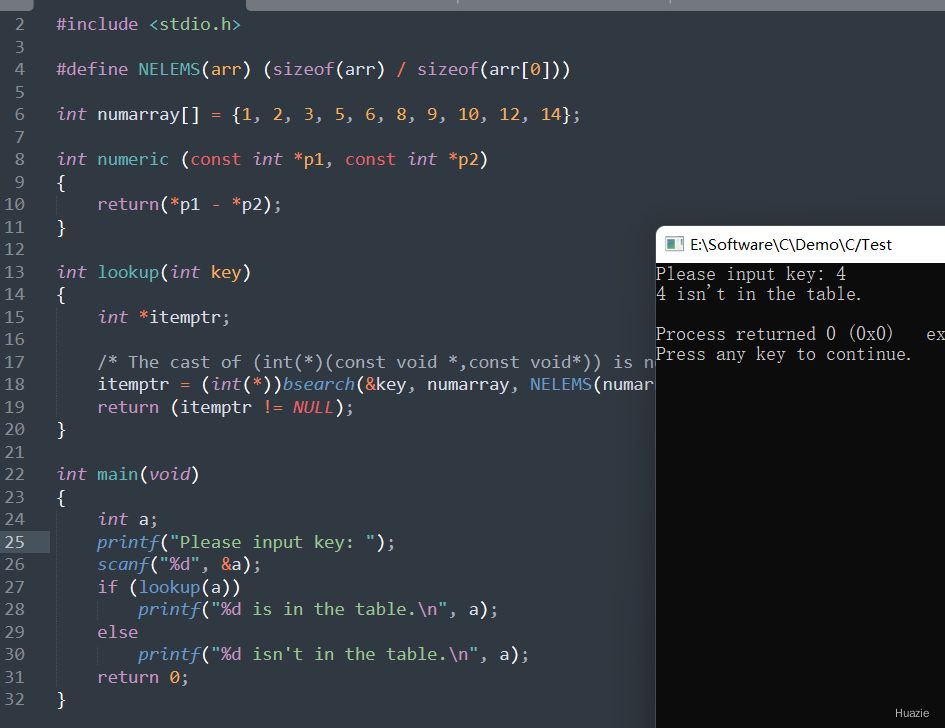Screen dimensions: 945x728
Task: Click the main function name on line 22
Action: [x=118, y=474]
